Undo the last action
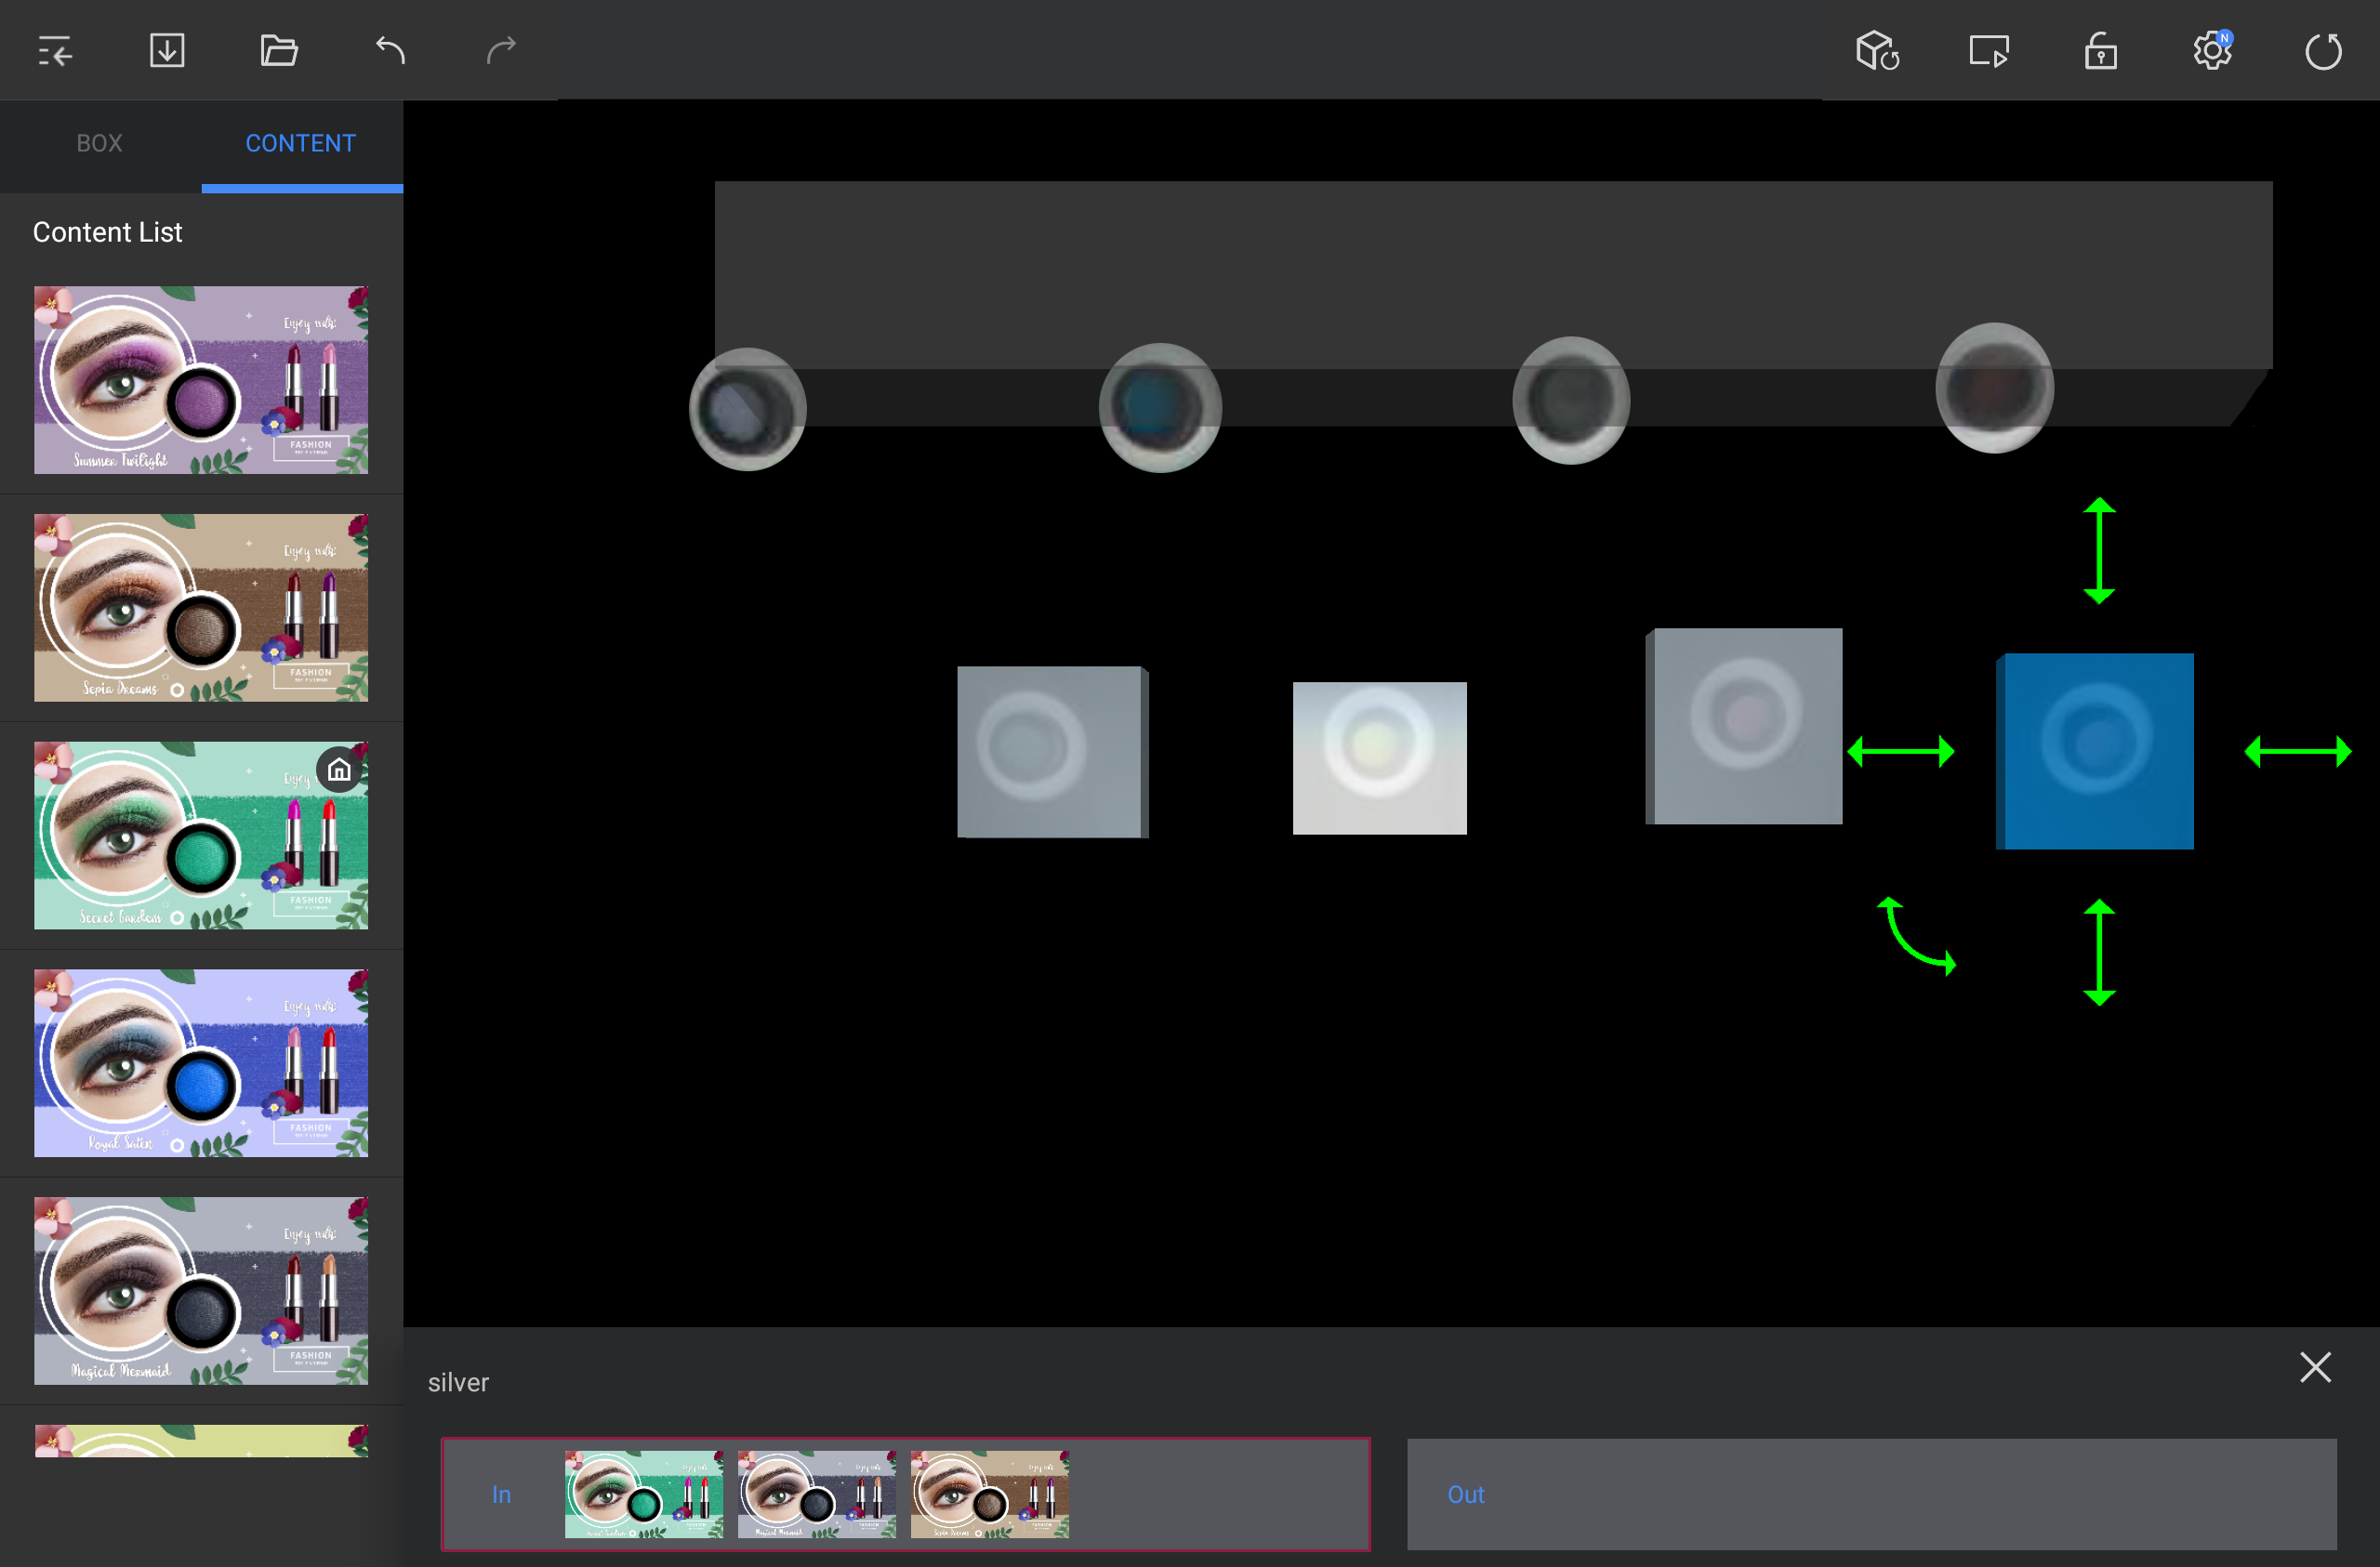 point(390,50)
